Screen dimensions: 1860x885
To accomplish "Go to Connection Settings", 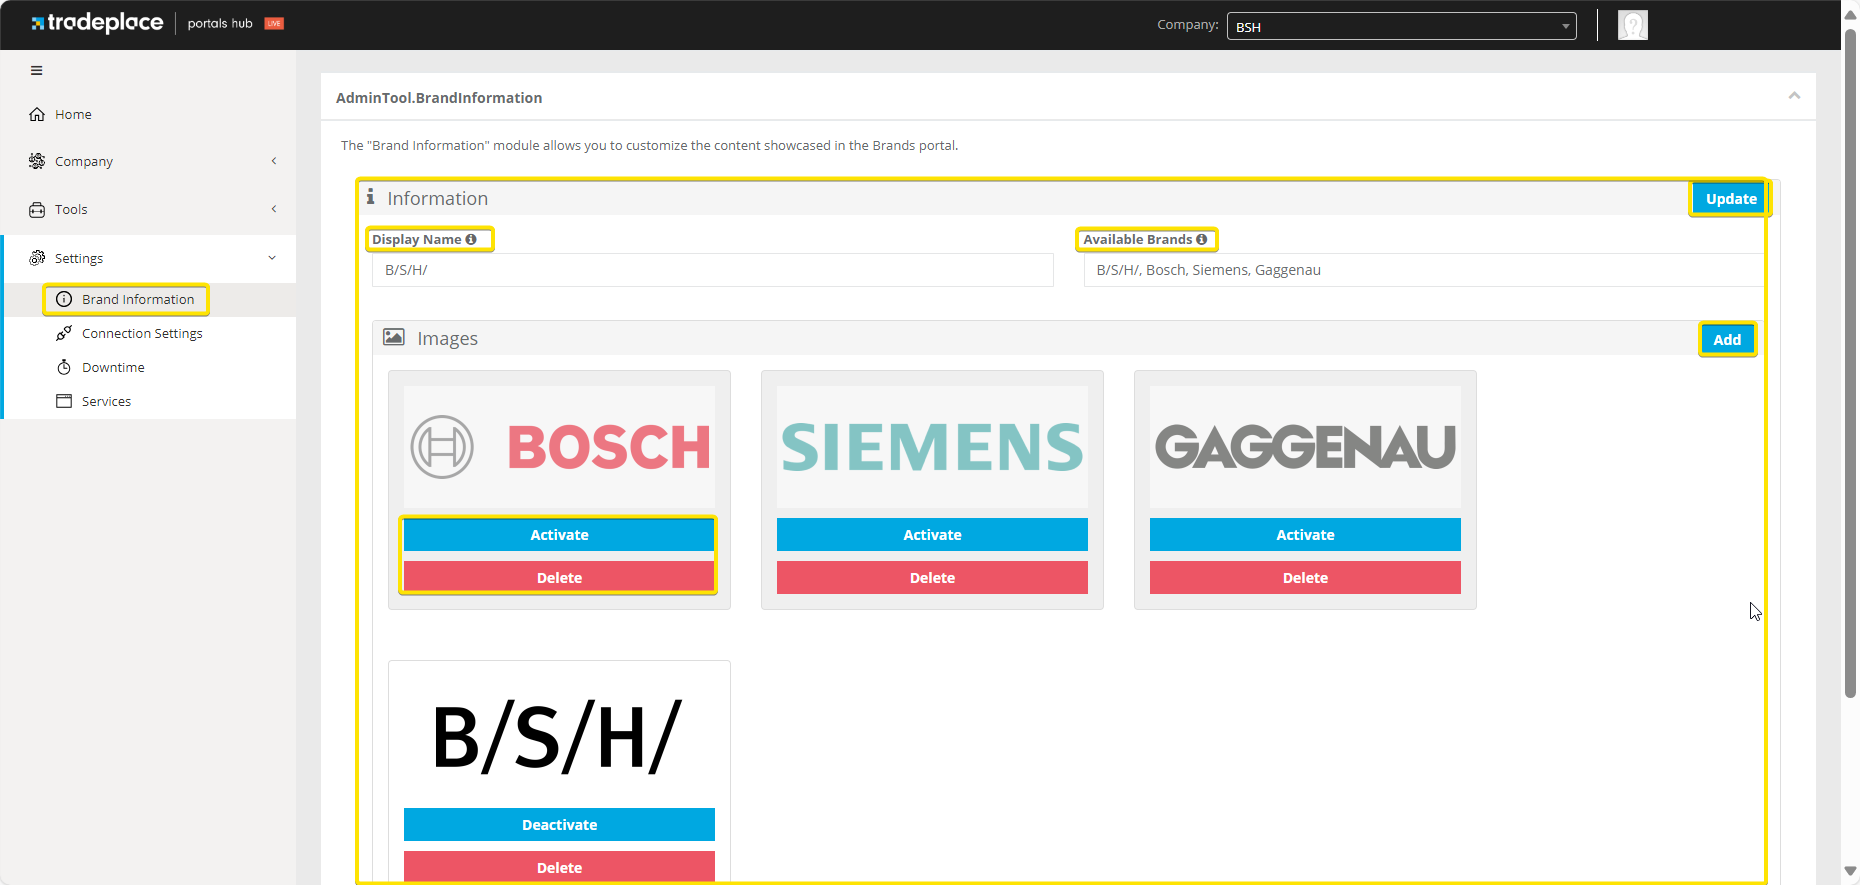I will (x=142, y=333).
